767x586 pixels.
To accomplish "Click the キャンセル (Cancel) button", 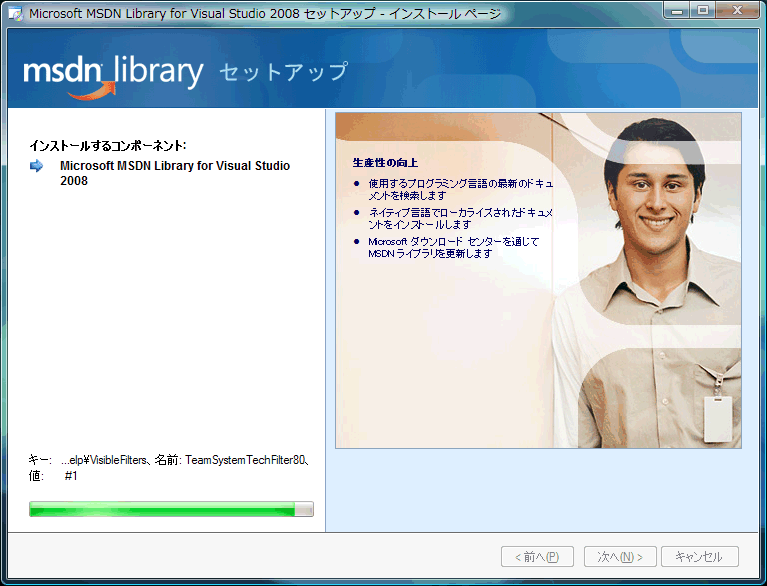I will [x=699, y=557].
